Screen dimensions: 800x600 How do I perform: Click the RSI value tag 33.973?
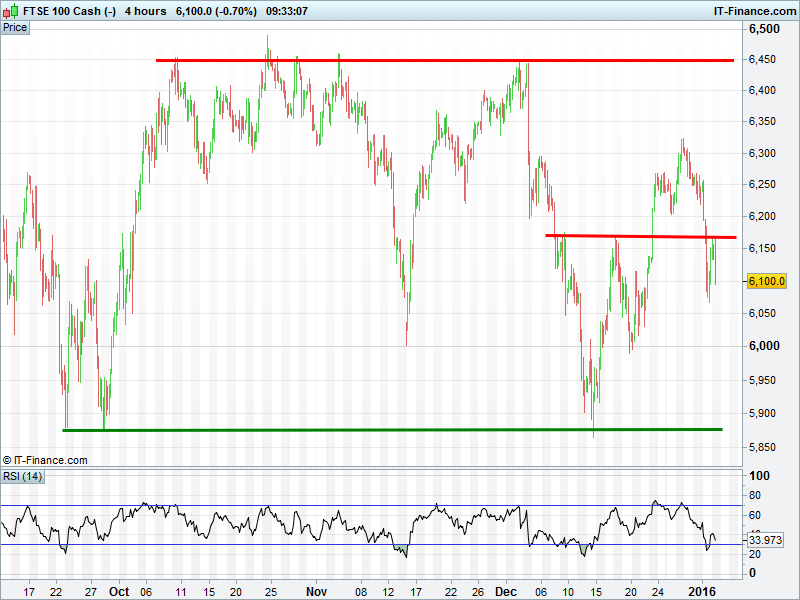tap(766, 541)
